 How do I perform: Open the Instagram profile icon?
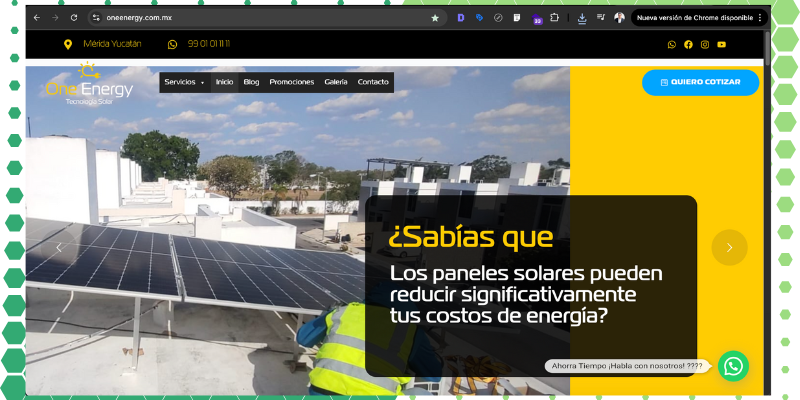[705, 44]
